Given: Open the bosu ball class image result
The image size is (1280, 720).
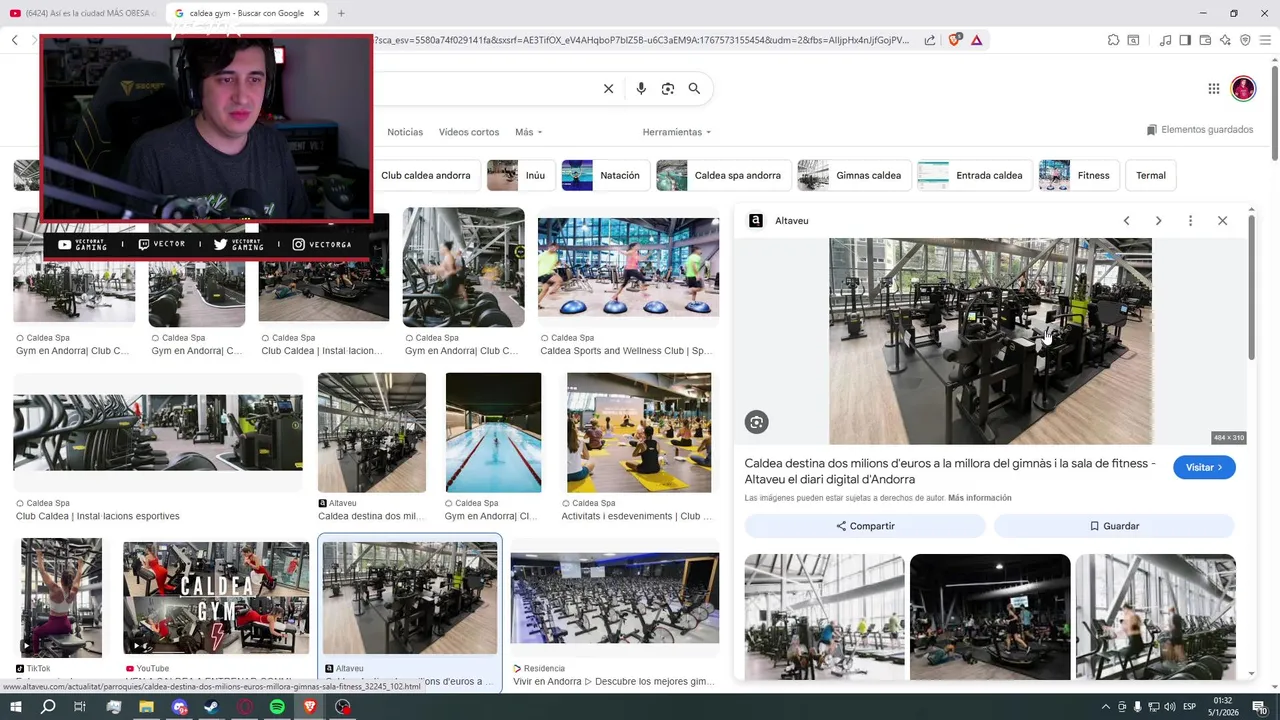Looking at the screenshot, I should [628, 267].
